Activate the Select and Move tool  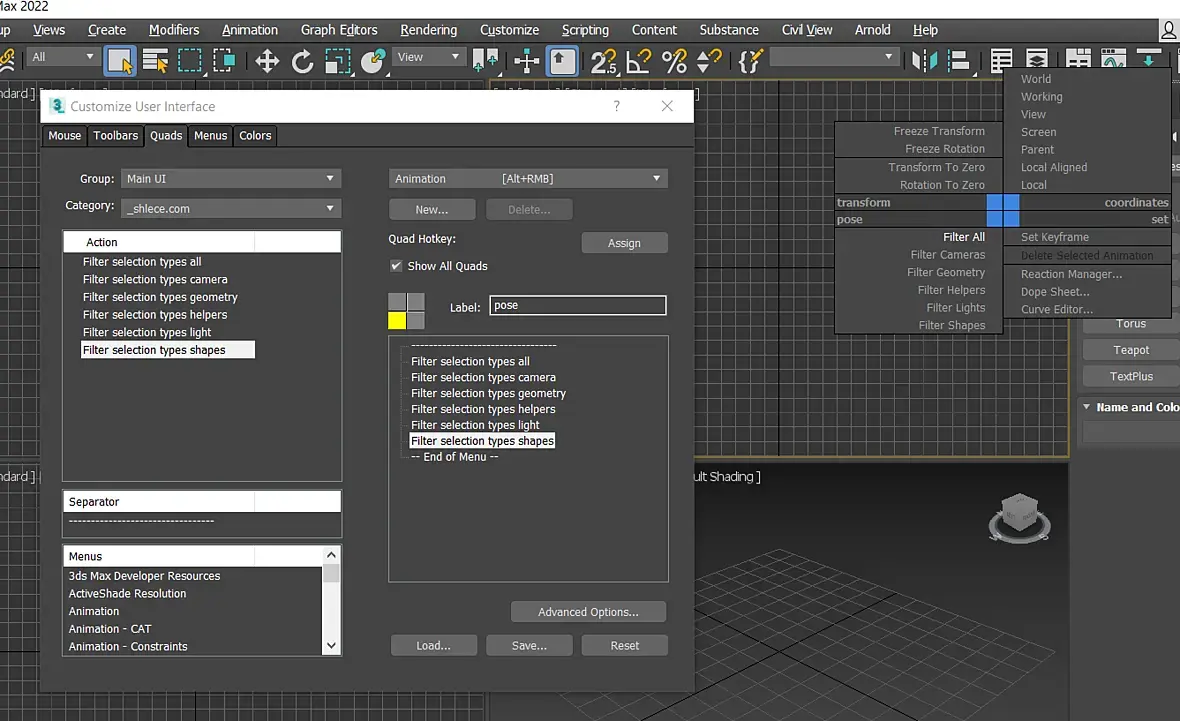267,61
